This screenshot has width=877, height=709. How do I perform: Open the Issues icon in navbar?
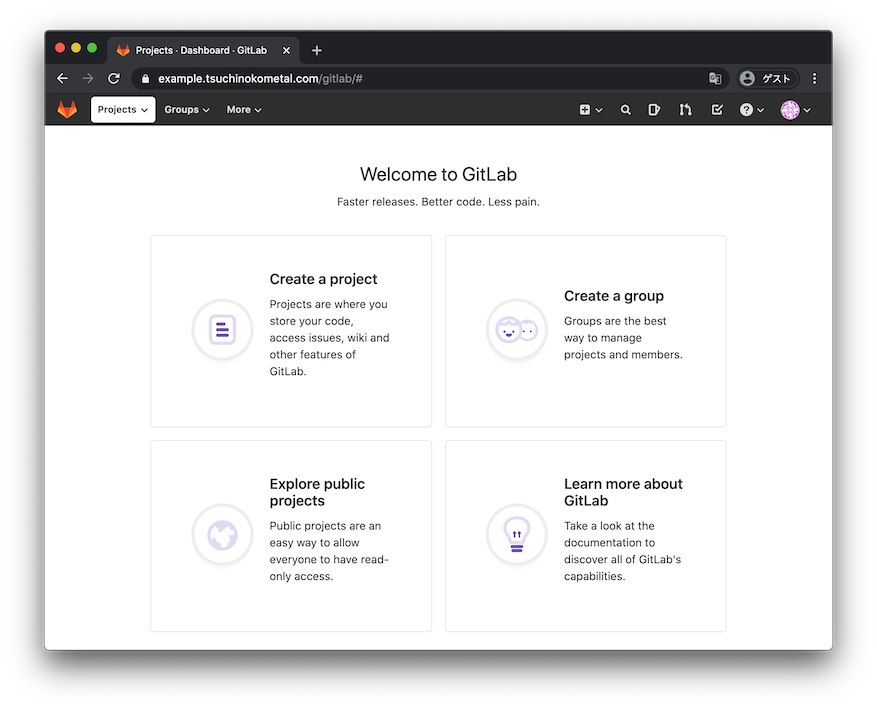(x=654, y=110)
